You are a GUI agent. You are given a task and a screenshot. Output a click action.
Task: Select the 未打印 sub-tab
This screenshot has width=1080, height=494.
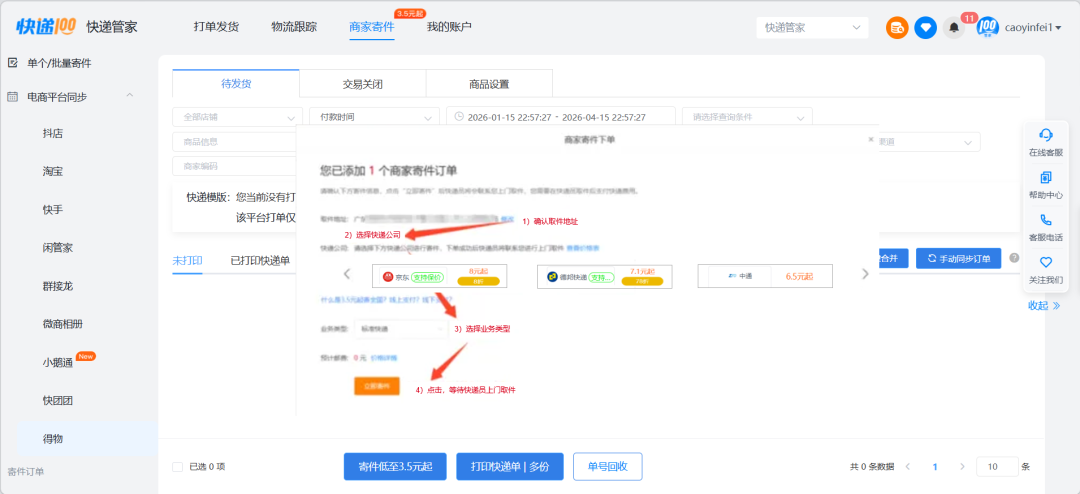coord(187,260)
